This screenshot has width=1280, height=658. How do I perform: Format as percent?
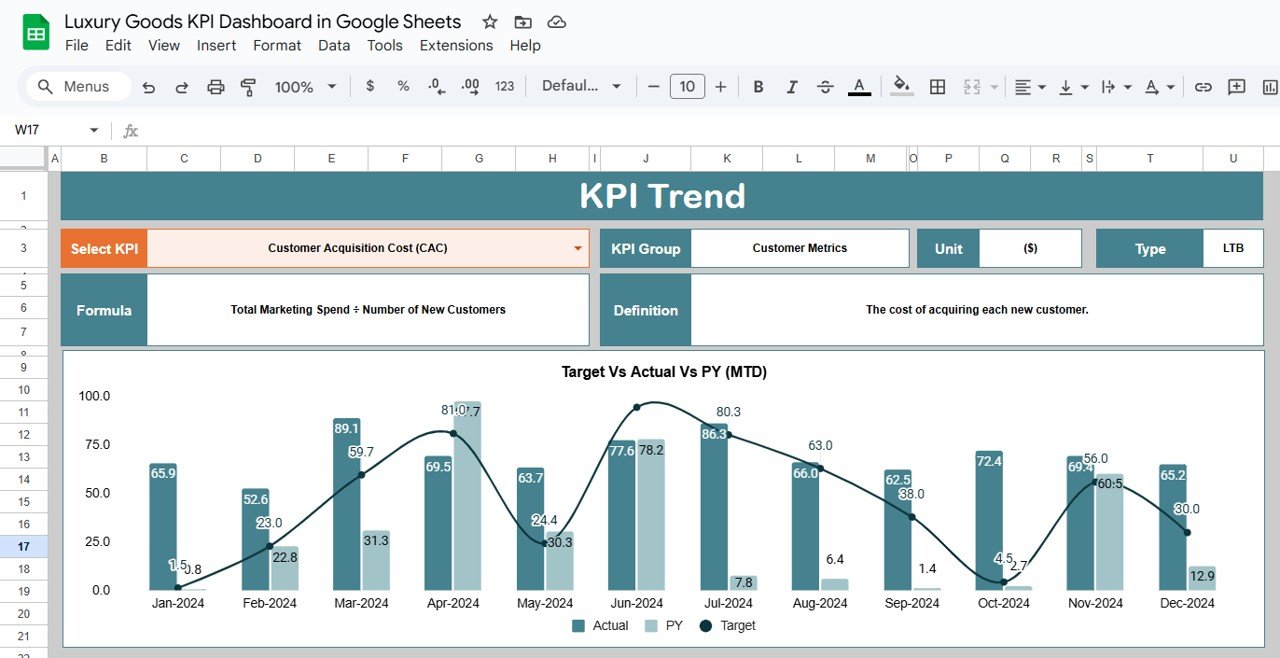pyautogui.click(x=403, y=86)
